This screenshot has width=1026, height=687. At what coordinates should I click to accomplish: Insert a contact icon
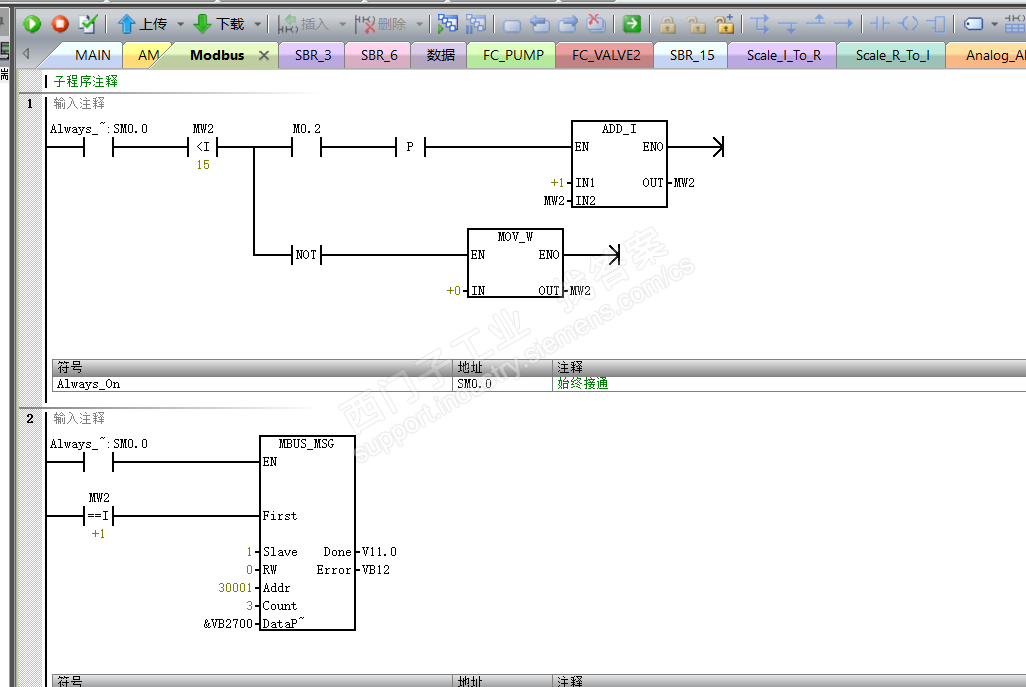pyautogui.click(x=879, y=24)
